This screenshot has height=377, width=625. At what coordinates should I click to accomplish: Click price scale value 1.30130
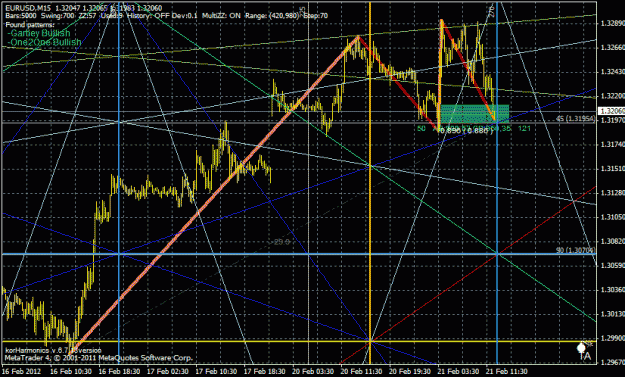coord(613,314)
